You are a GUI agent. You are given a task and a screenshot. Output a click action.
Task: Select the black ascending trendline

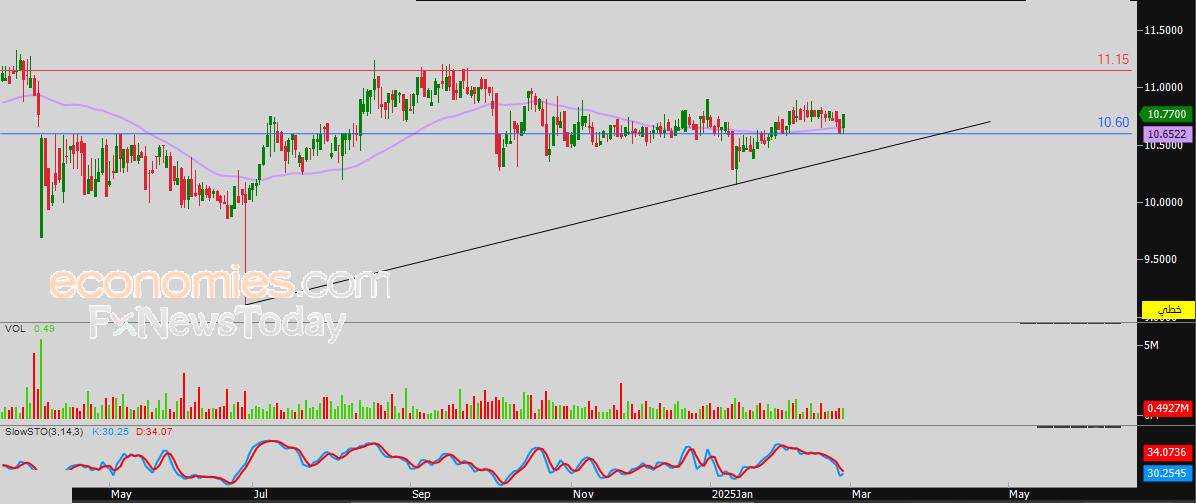[x=618, y=213]
